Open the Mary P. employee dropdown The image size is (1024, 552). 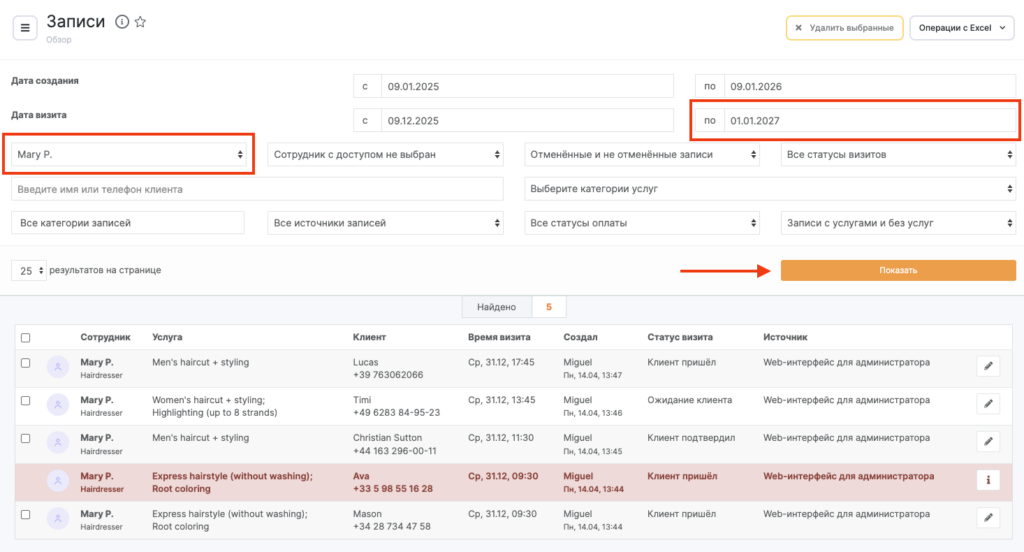129,155
